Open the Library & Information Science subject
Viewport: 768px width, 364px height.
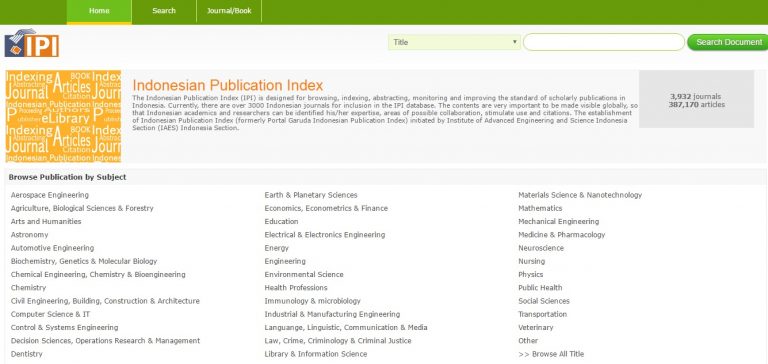coord(316,354)
